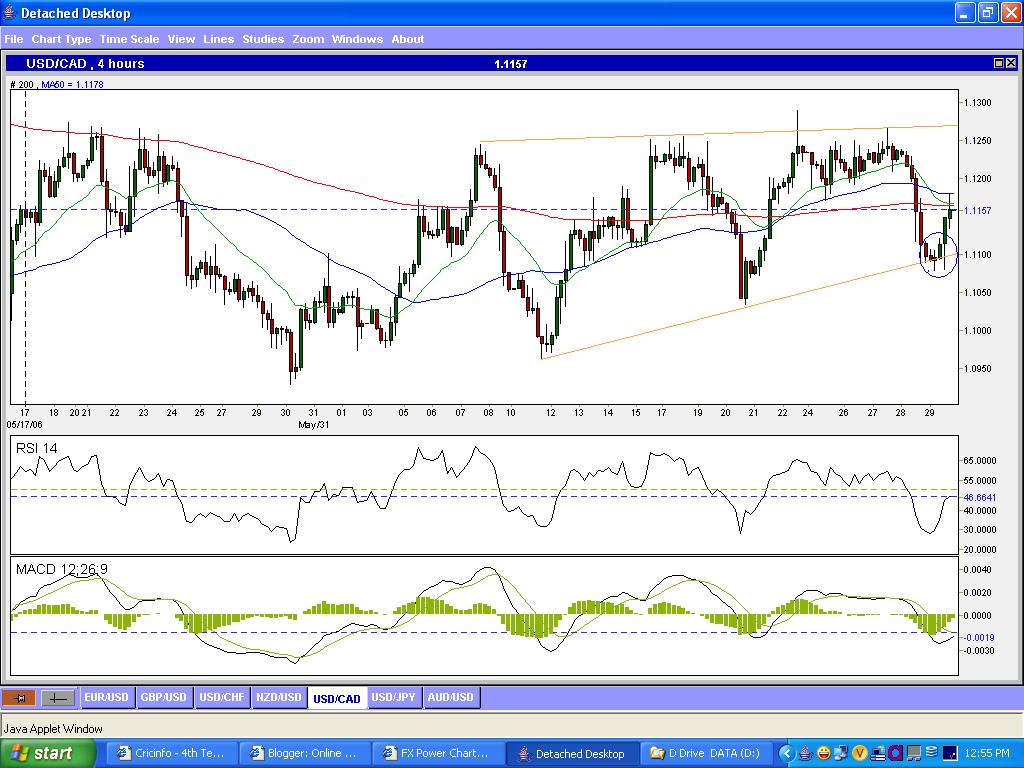Open the Lines menu
Viewport: 1024px width, 768px height.
click(x=218, y=39)
